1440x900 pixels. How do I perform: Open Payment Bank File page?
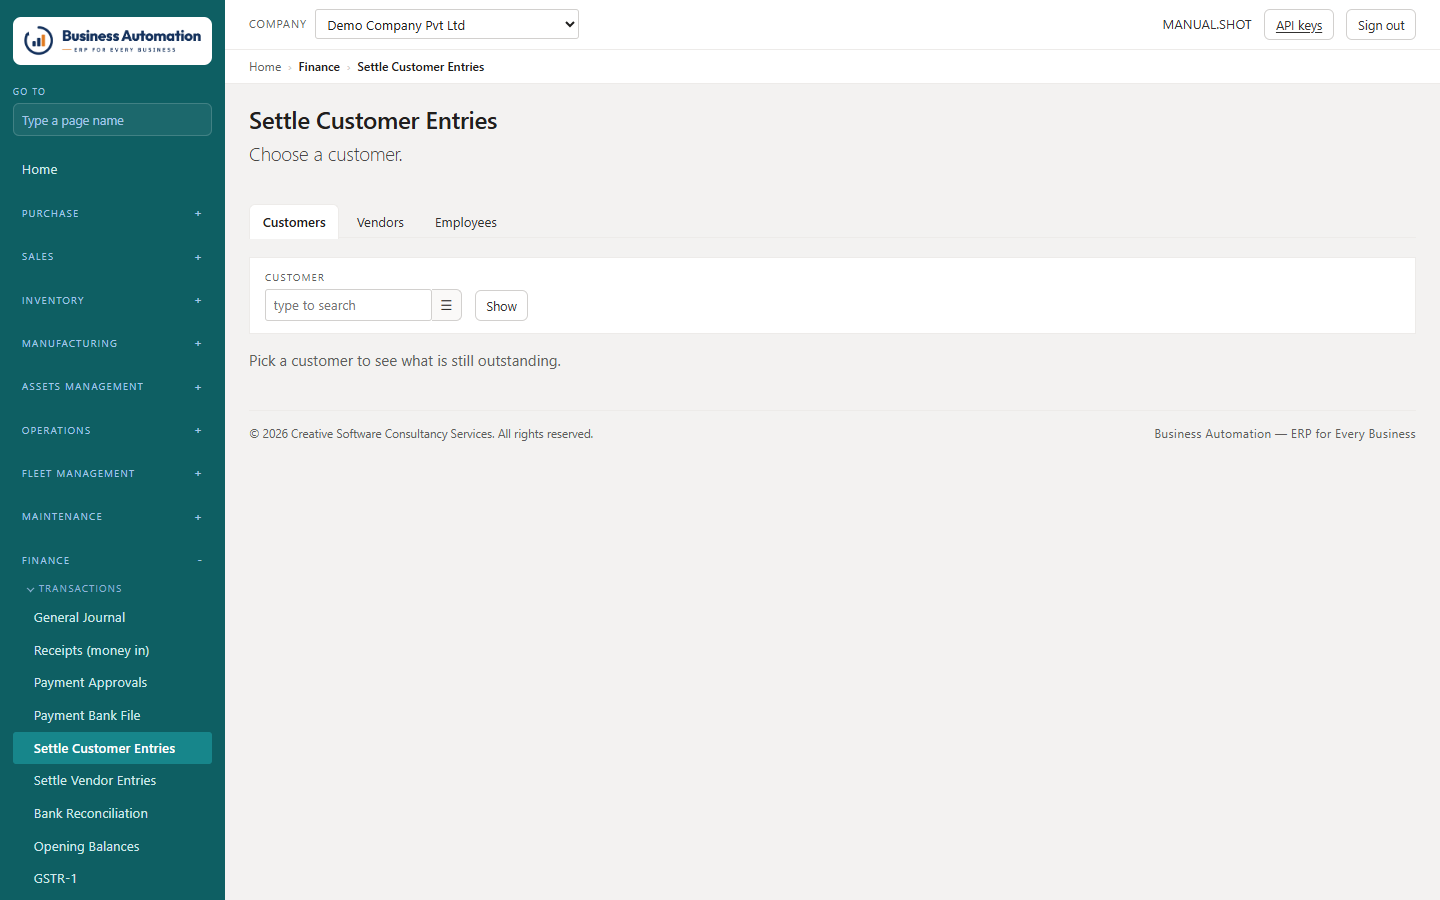coord(112,716)
